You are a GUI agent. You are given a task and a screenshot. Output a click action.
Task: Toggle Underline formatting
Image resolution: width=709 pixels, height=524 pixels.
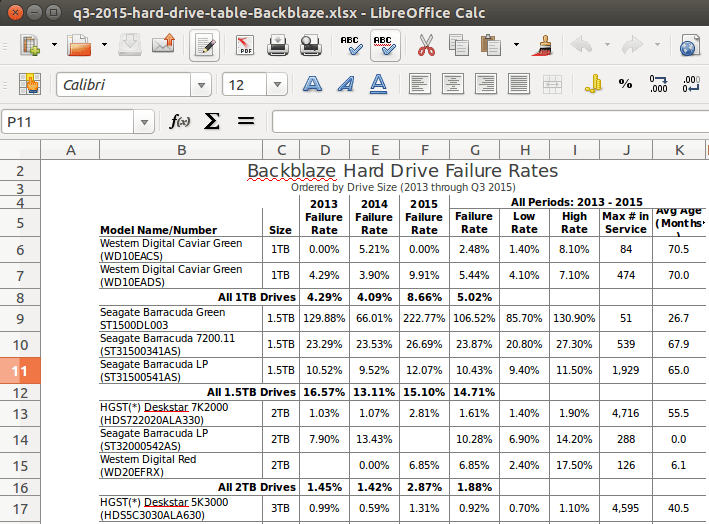tap(378, 84)
